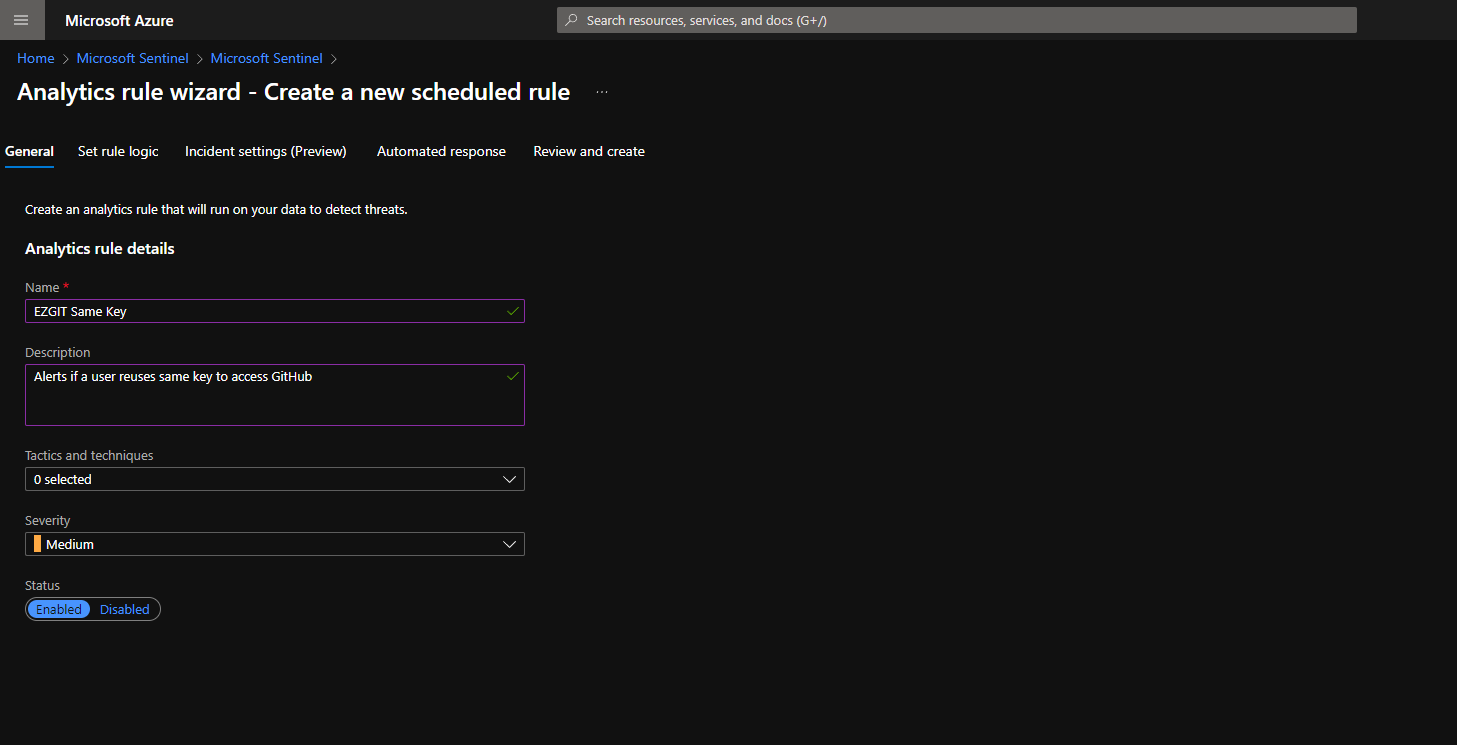Open the Incident settings (Preview) tab
The width and height of the screenshot is (1457, 745).
[266, 152]
